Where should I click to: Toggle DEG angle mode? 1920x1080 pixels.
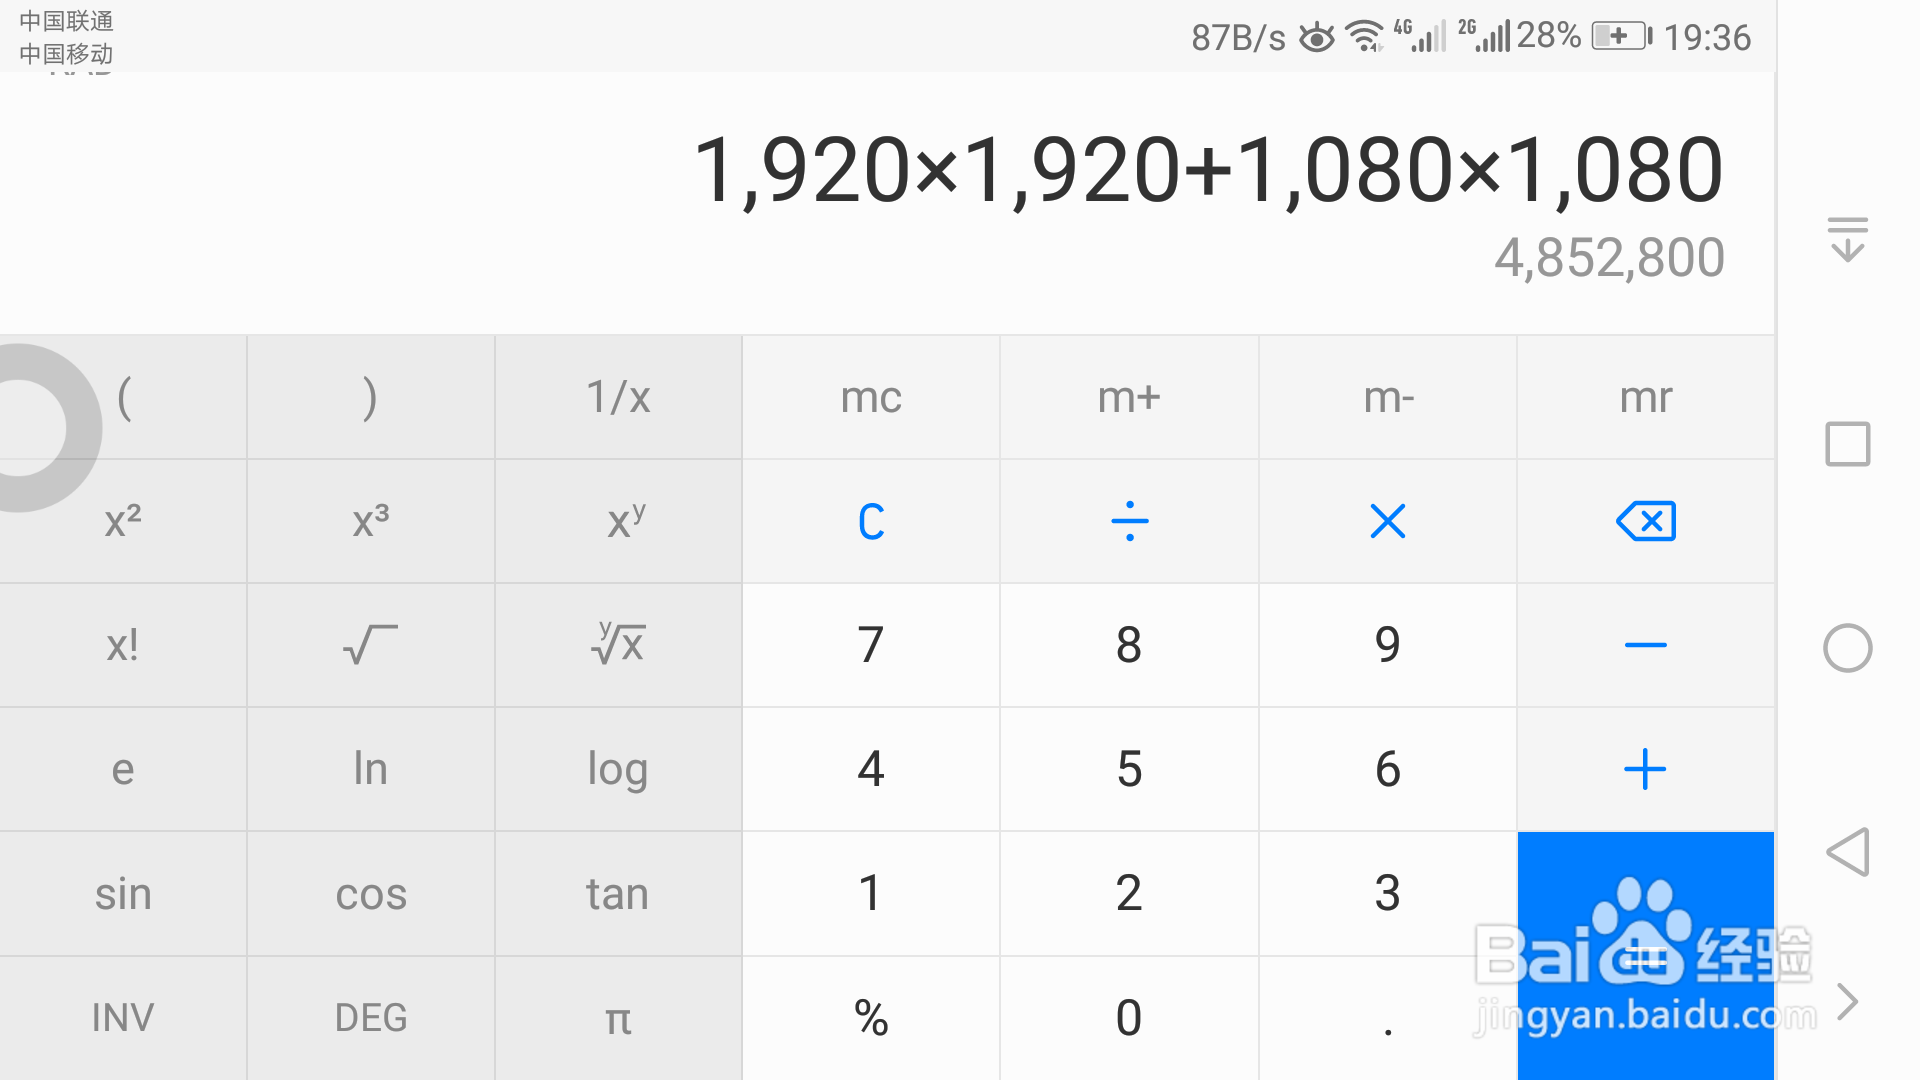click(370, 1018)
